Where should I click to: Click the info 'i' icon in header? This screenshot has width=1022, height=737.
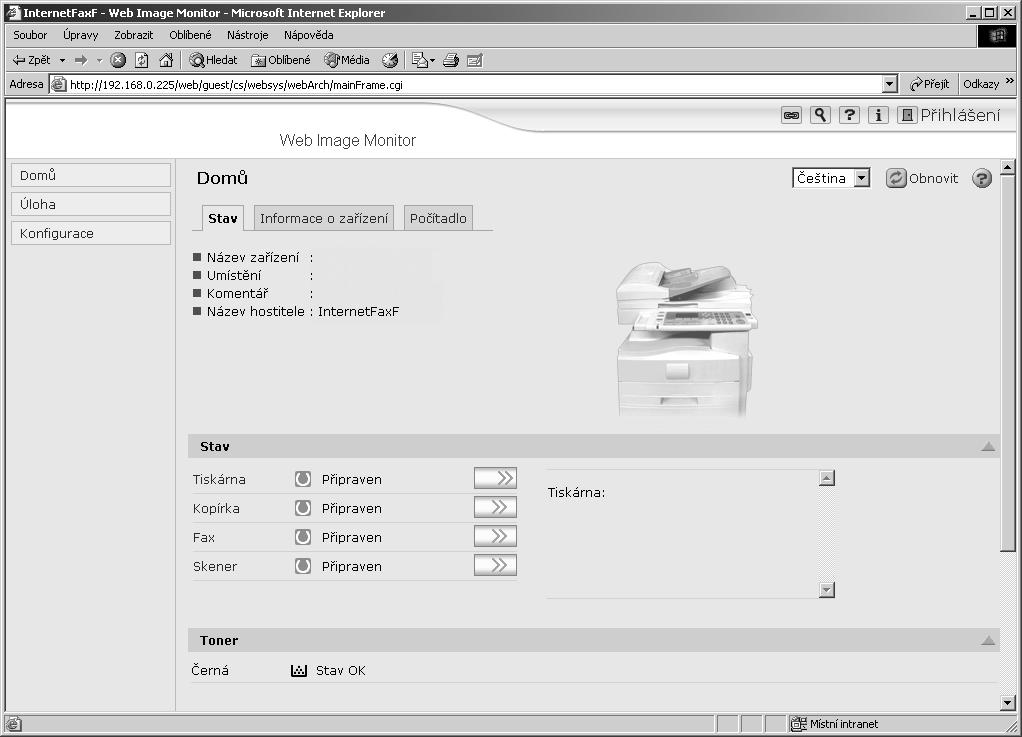click(x=878, y=115)
